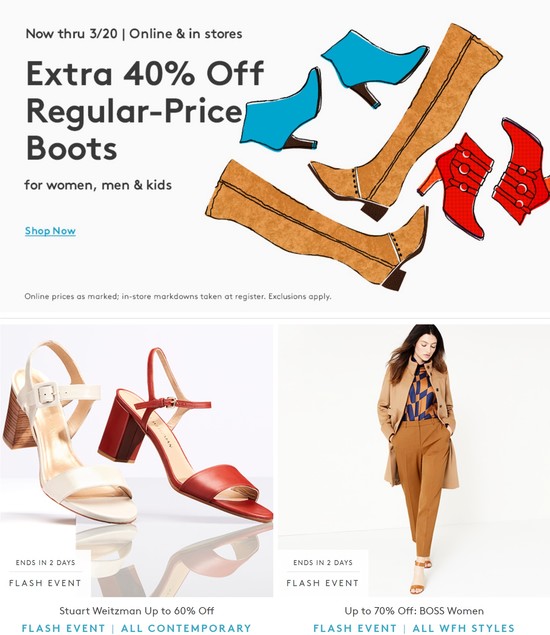This screenshot has width=550, height=635.
Task: Click Up to 70% Off: BOSS Women title
Action: click(x=414, y=611)
